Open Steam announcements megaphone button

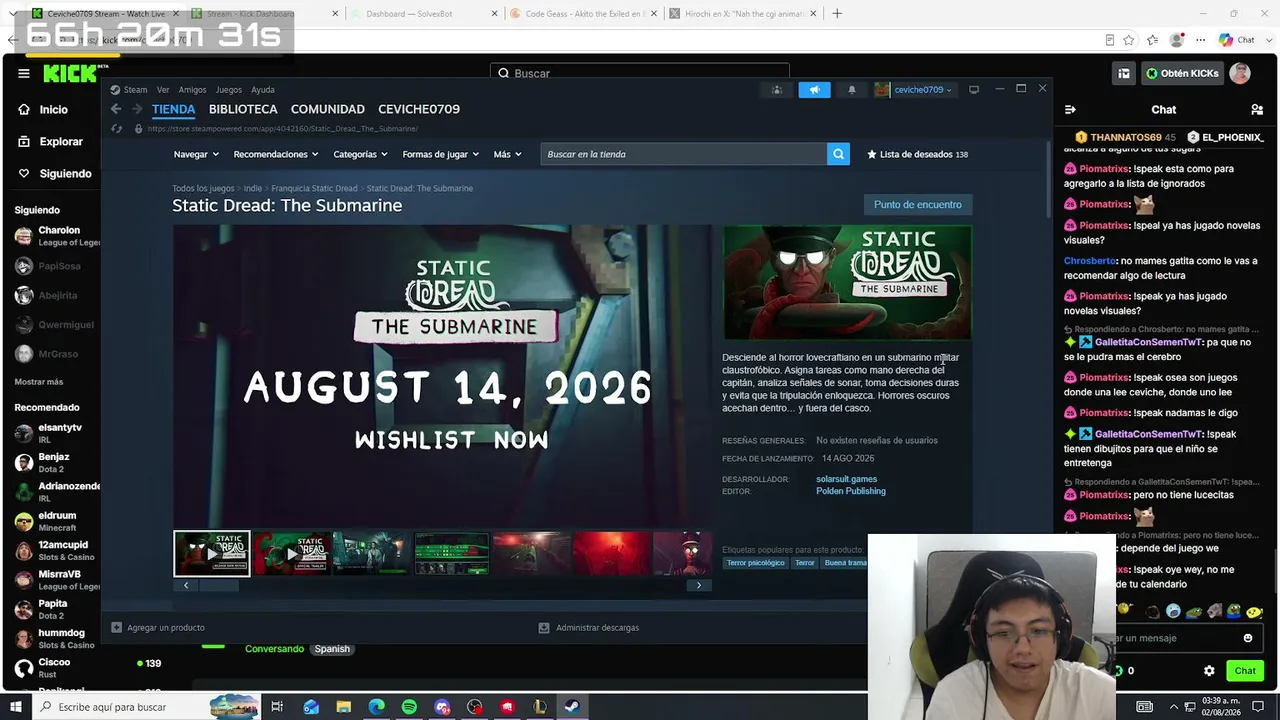click(x=814, y=90)
